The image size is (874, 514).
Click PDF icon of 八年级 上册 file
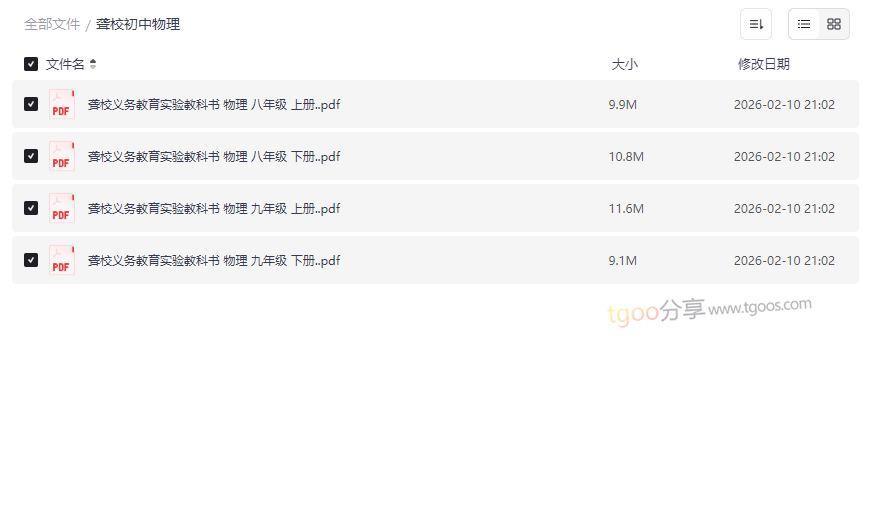coord(61,104)
